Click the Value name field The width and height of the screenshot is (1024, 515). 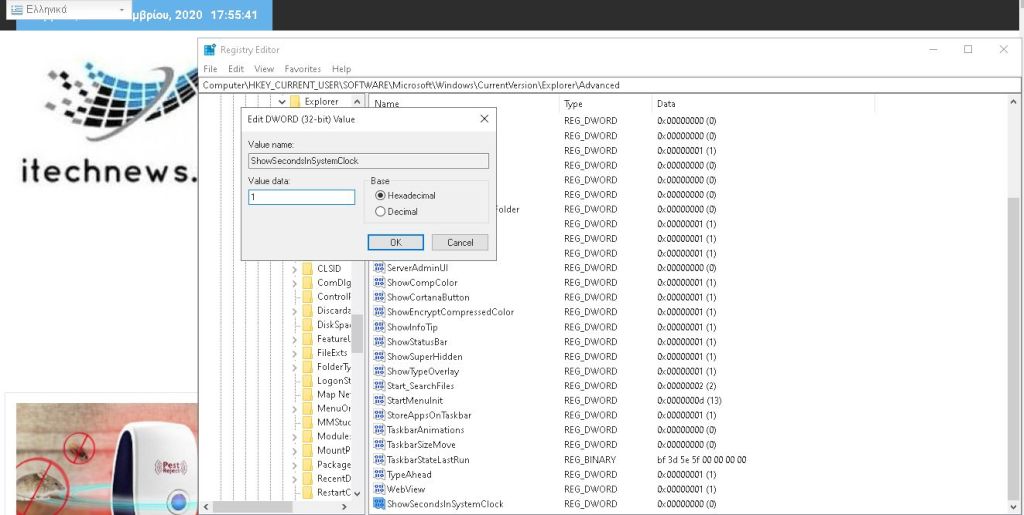[368, 161]
